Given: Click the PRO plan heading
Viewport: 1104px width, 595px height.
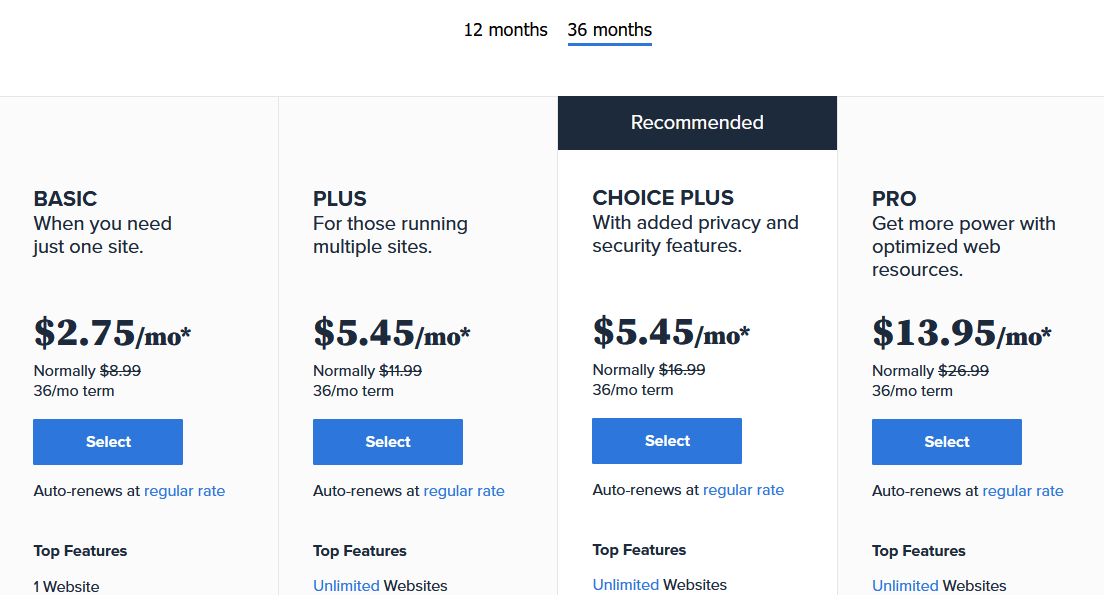Looking at the screenshot, I should [x=894, y=199].
